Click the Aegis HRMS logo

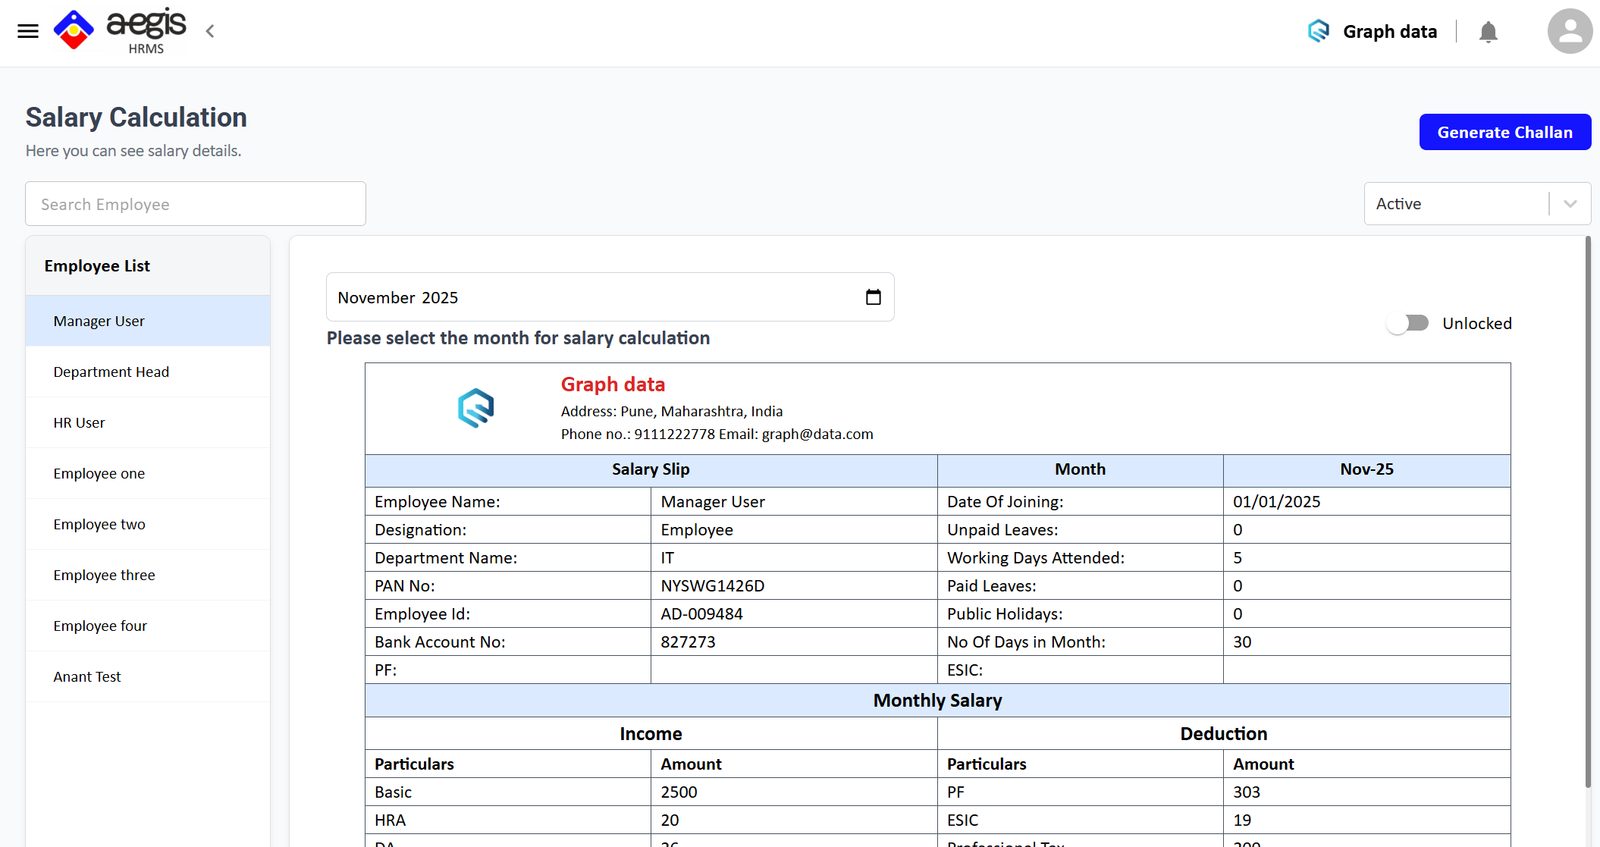120,30
